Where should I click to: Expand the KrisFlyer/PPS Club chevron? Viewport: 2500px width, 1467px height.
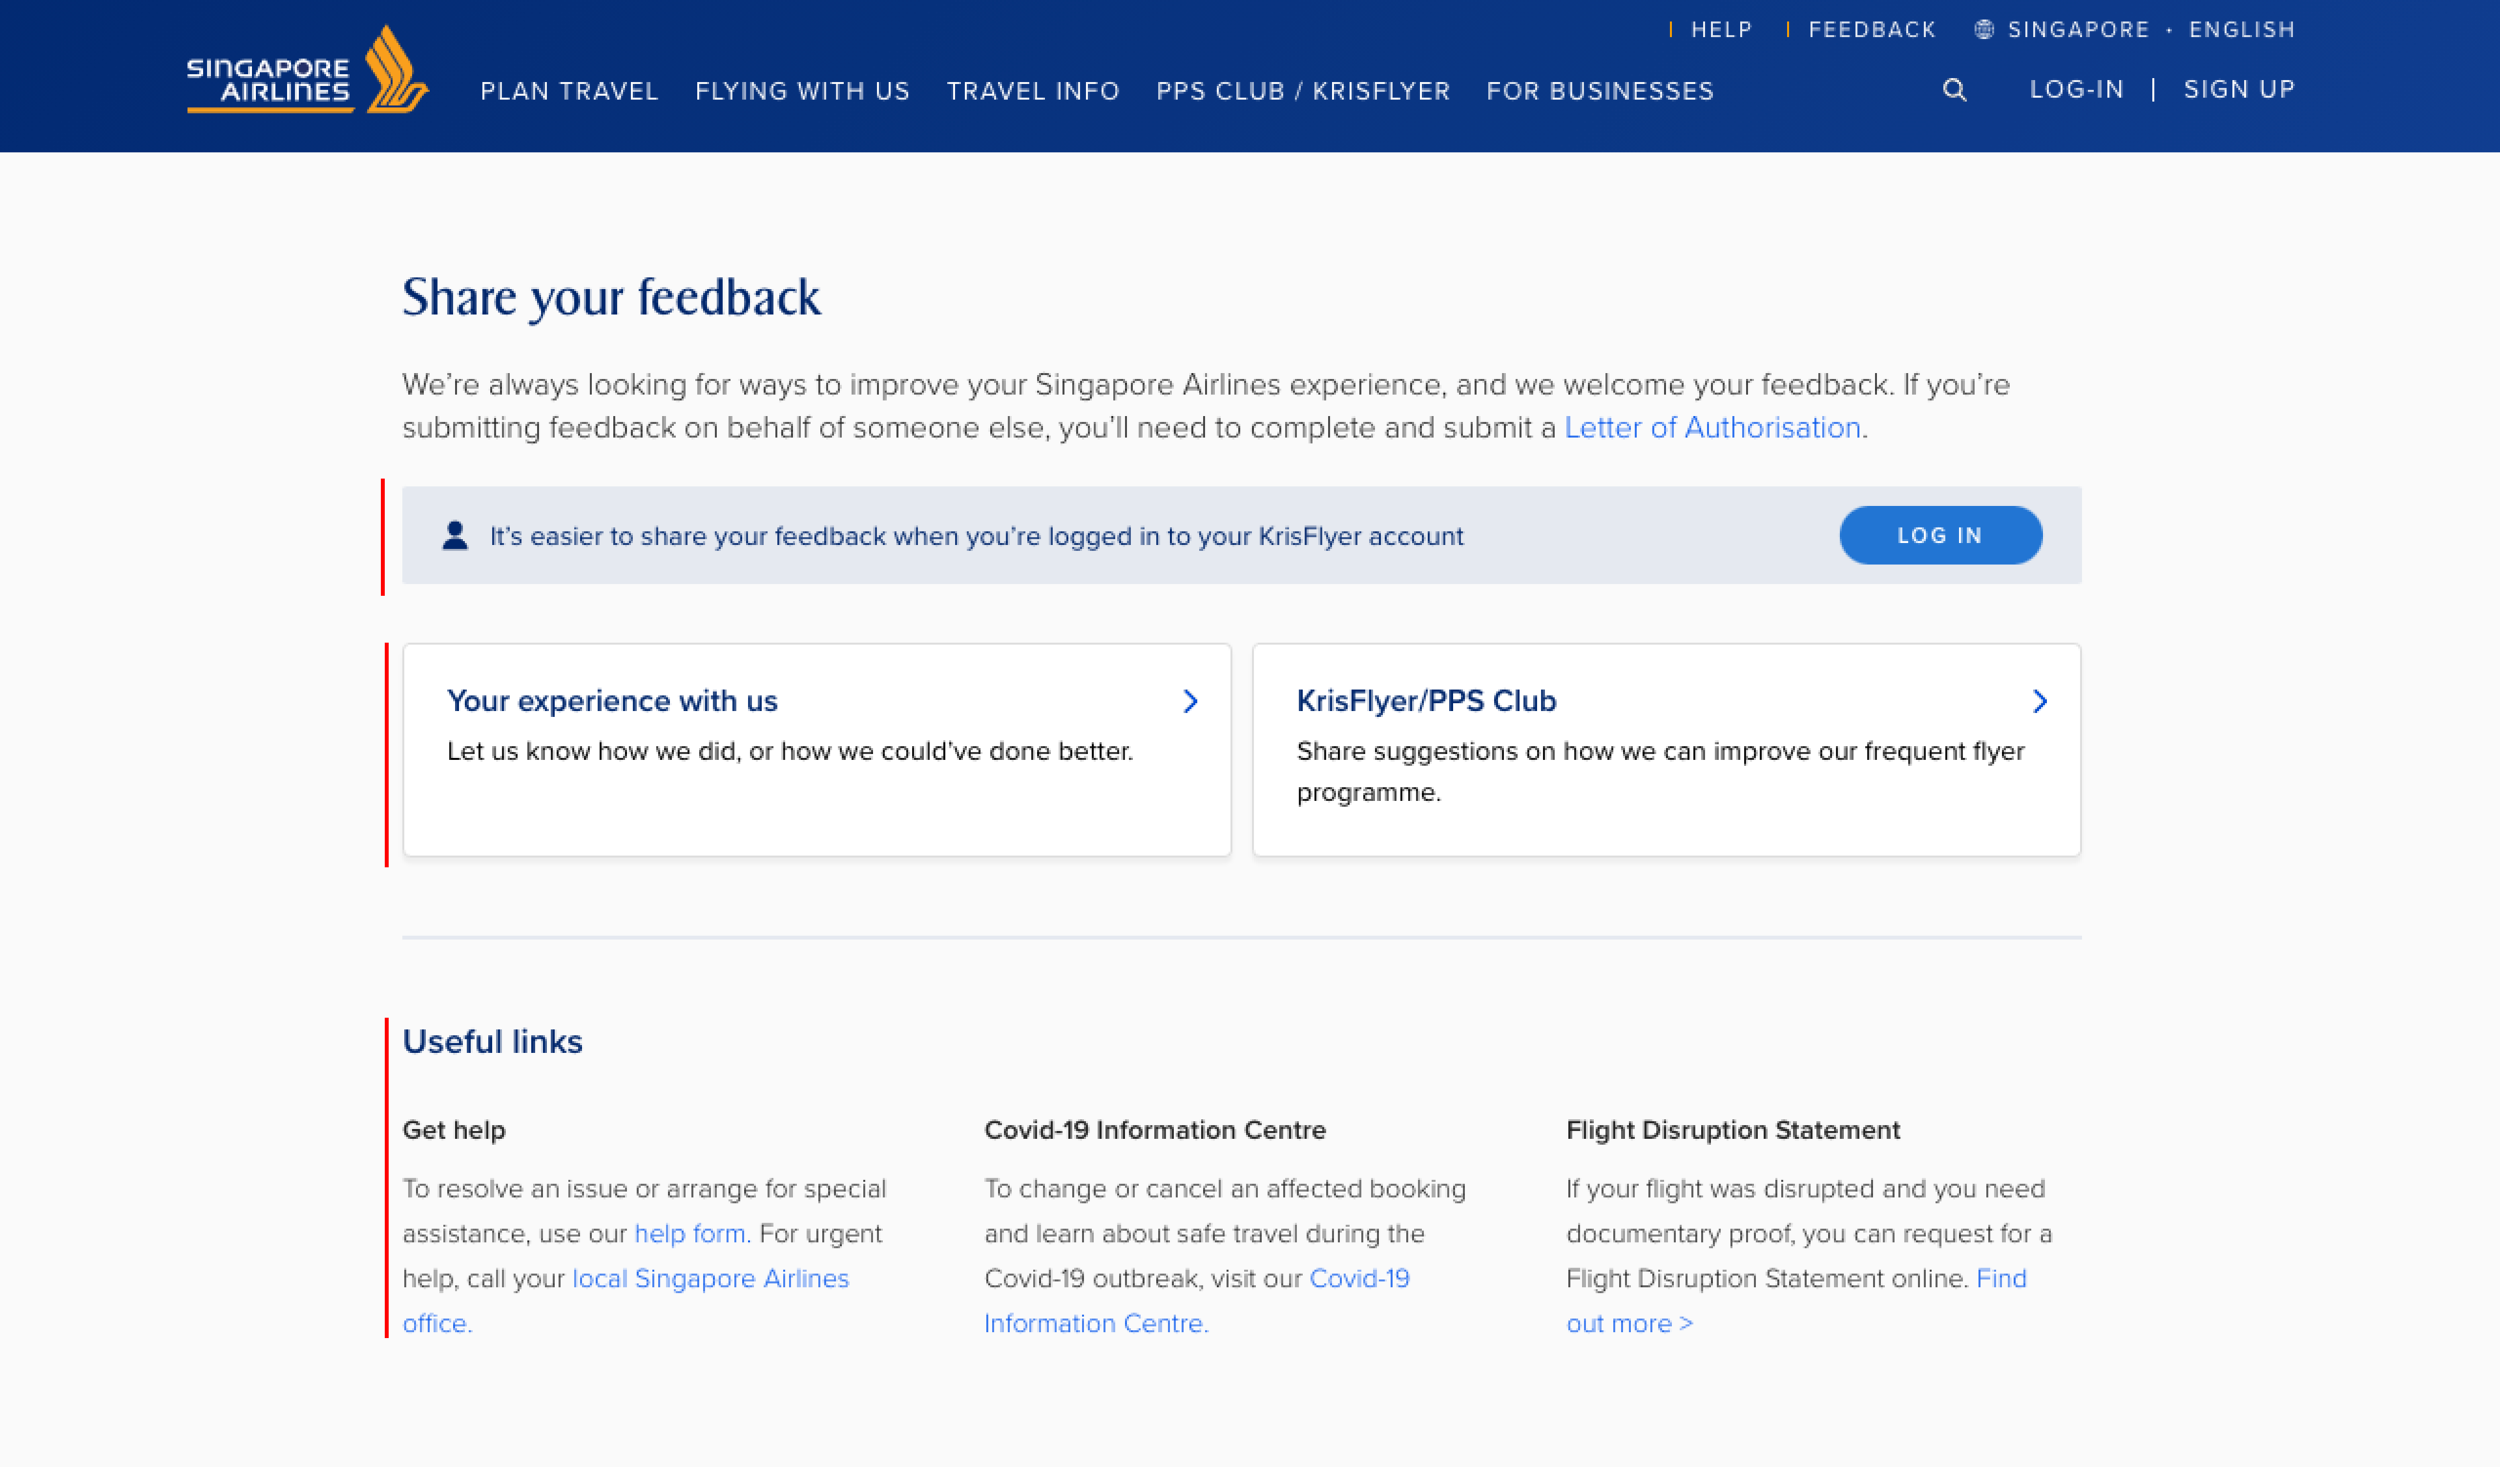tap(2040, 701)
